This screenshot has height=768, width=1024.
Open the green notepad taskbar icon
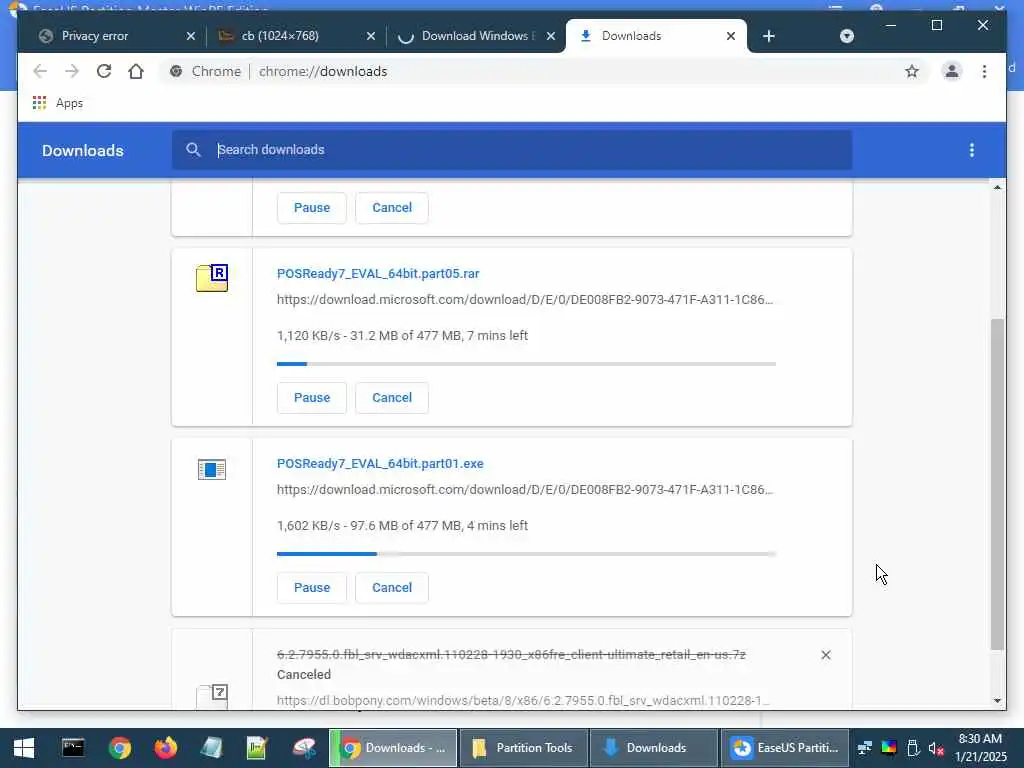tap(257, 748)
